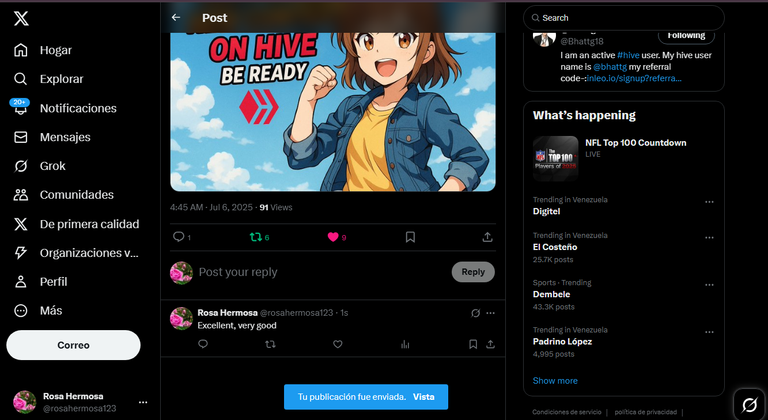This screenshot has width=768, height=420.
Task: Toggle repost on main post with 6 reposts
Action: point(256,237)
